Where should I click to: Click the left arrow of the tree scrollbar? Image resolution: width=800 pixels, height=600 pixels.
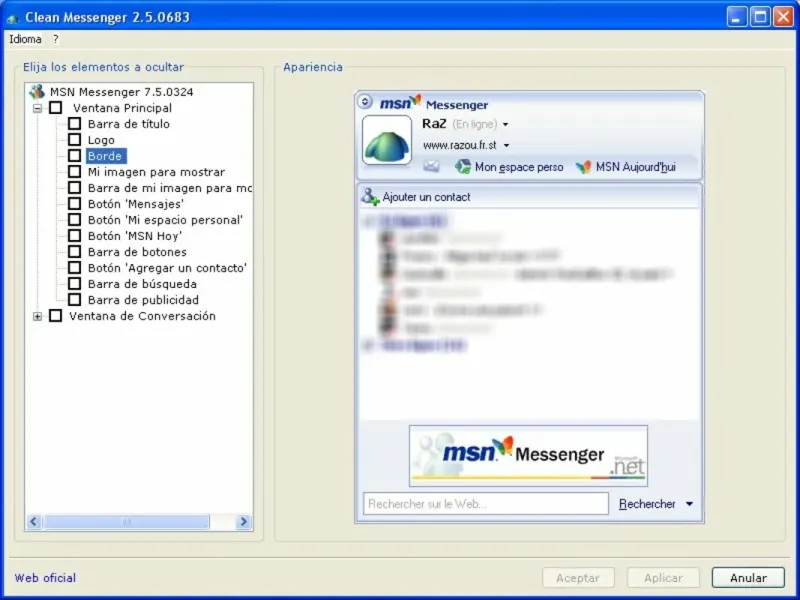(34, 521)
